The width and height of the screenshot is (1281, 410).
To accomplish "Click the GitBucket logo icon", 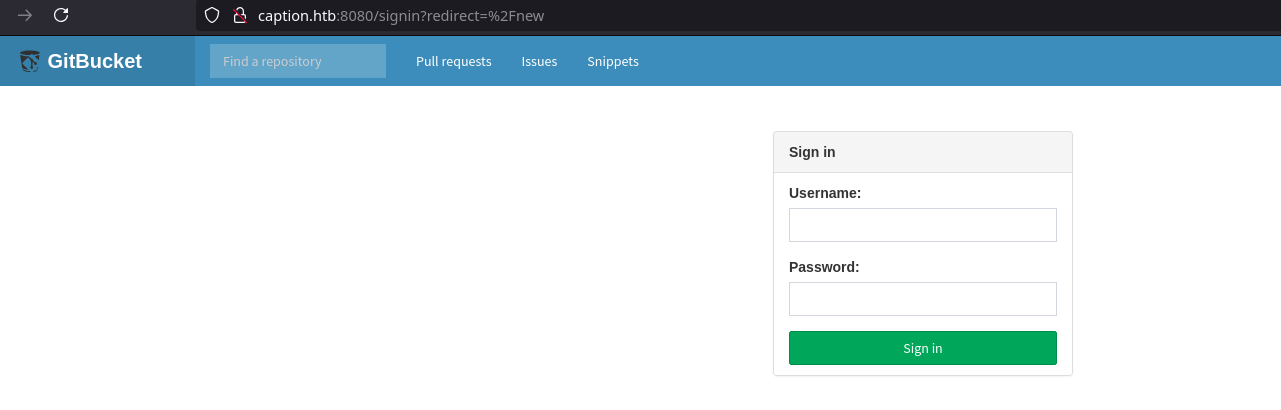I will (29, 61).
